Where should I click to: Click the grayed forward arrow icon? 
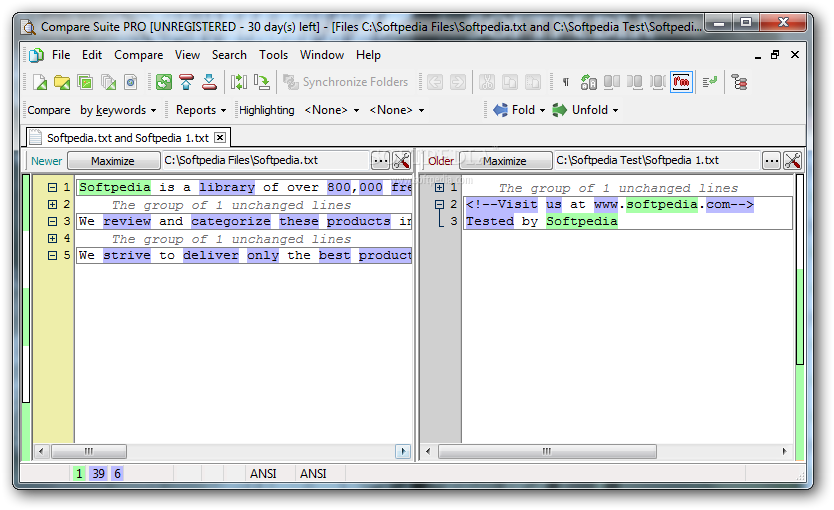[x=457, y=82]
